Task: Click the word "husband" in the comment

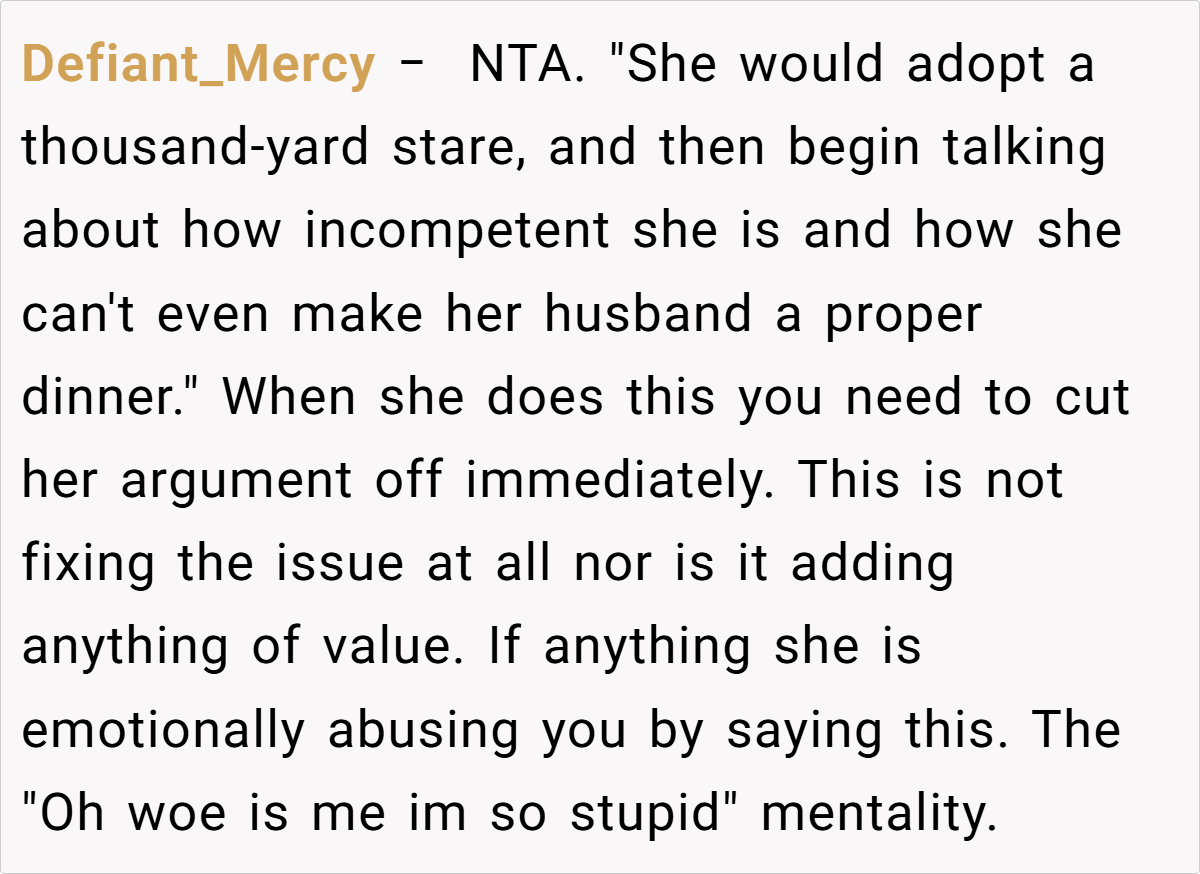Action: click(647, 315)
